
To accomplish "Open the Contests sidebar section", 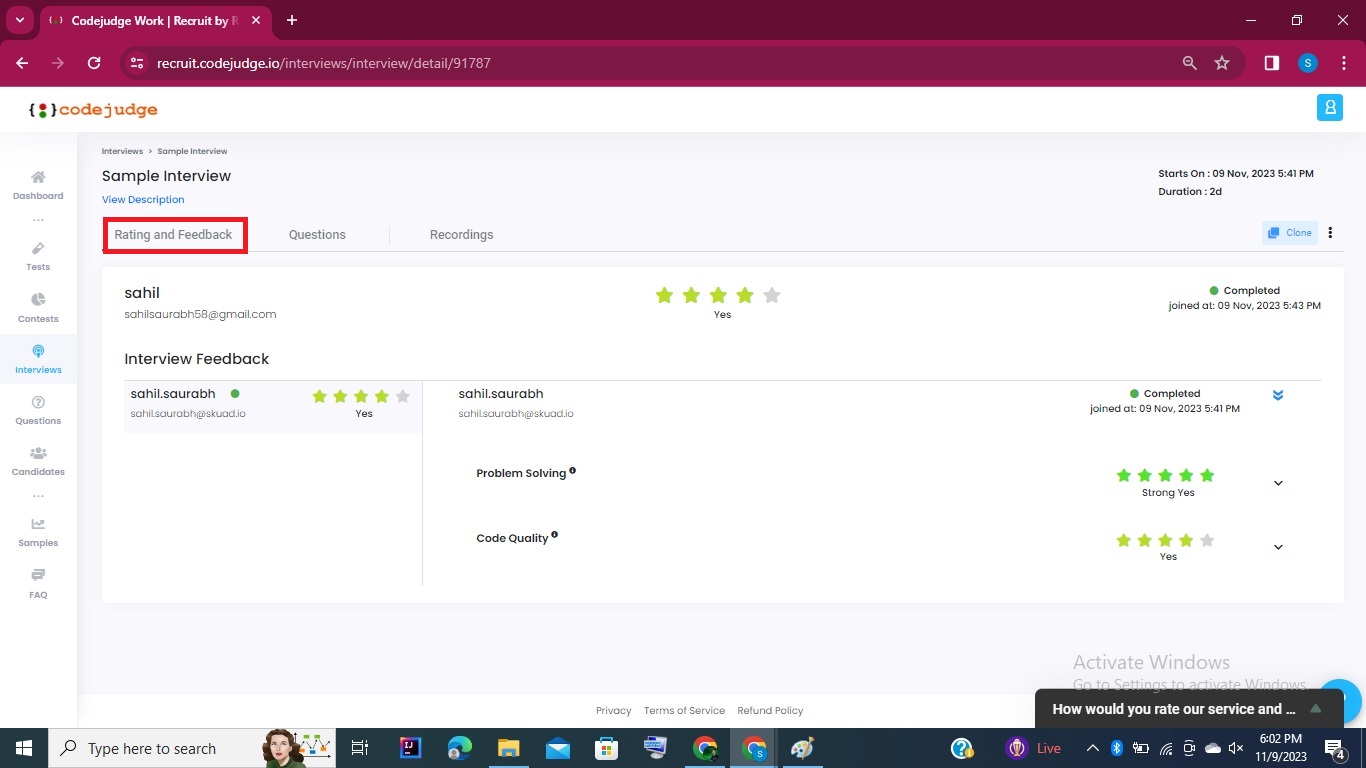I will pyautogui.click(x=38, y=308).
